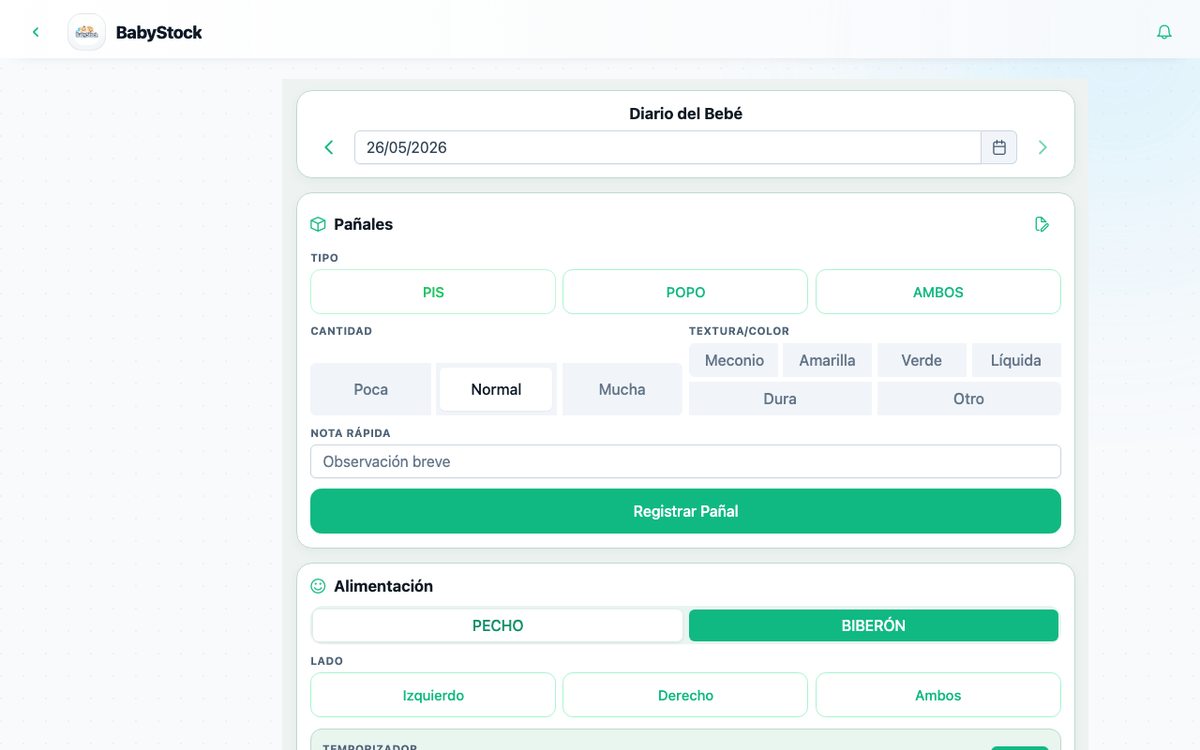The height and width of the screenshot is (750, 1200).
Task: Select Derecho side
Action: pyautogui.click(x=685, y=695)
